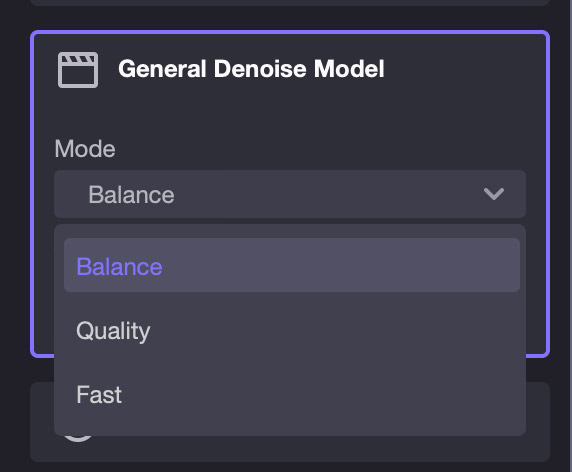Screen dimensions: 572x472
Task: Click the Mode label above the dropdown
Action: [x=85, y=149]
